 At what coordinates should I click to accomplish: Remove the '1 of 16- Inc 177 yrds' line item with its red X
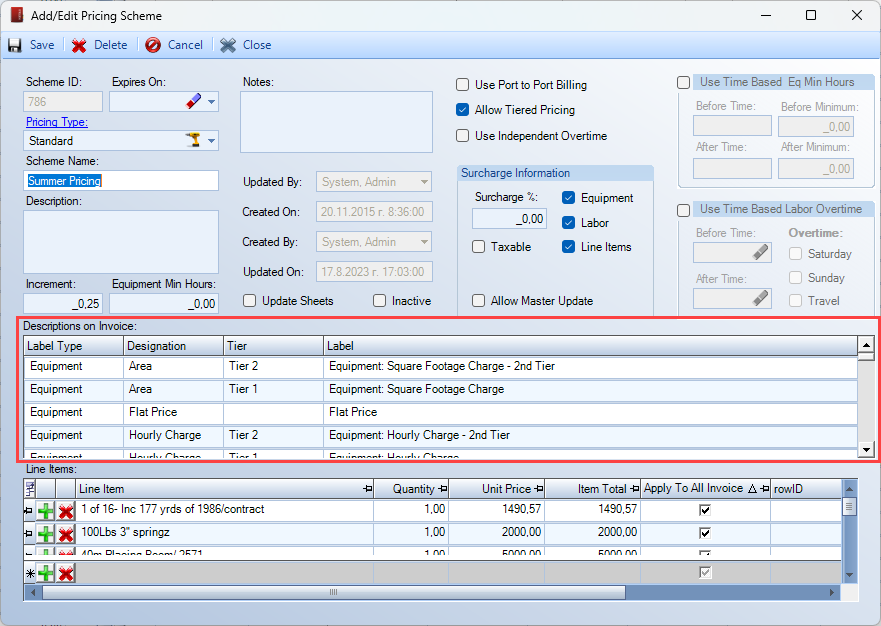point(66,511)
